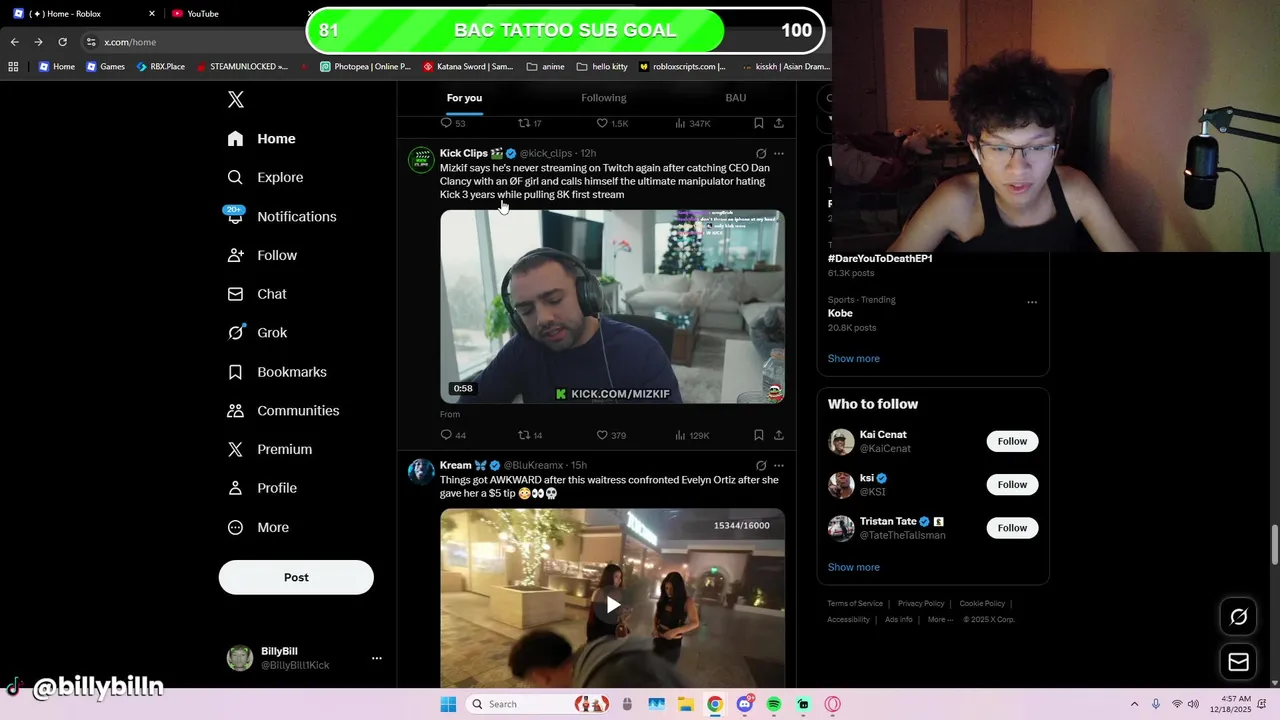Viewport: 1280px width, 720px height.
Task: Open Grok explain icon on Kream post
Action: tap(761, 466)
